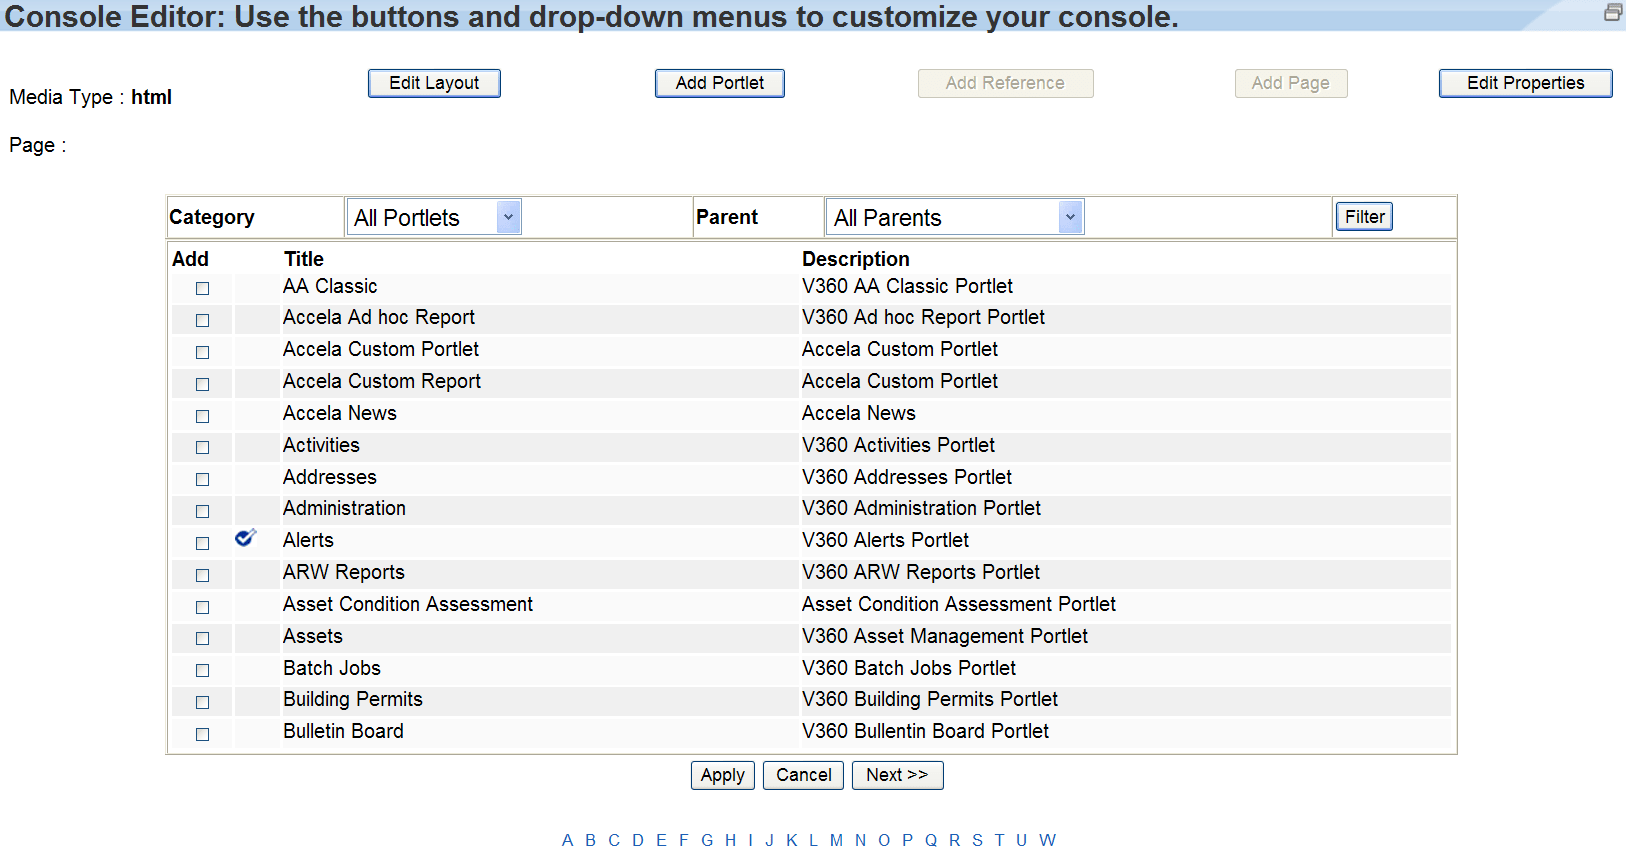Check the Asset Condition Assessment checkbox
1626x849 pixels.
tap(202, 607)
